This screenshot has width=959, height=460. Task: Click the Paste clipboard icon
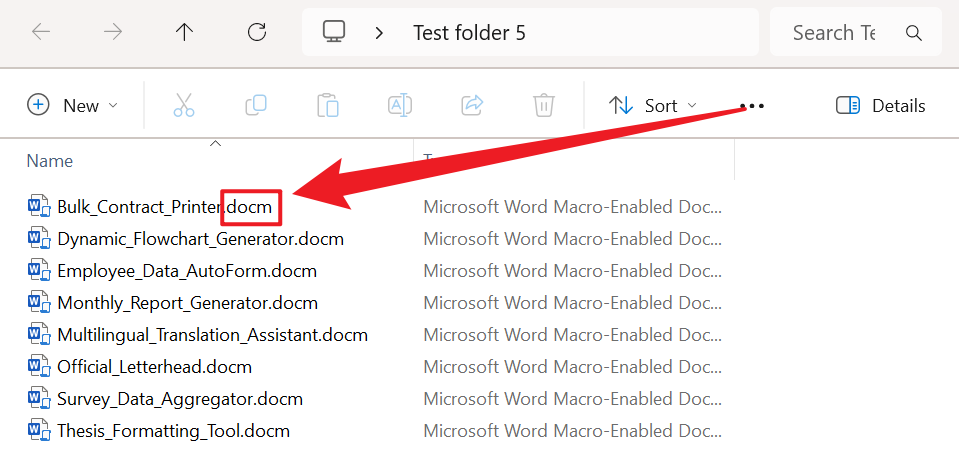pyautogui.click(x=328, y=106)
